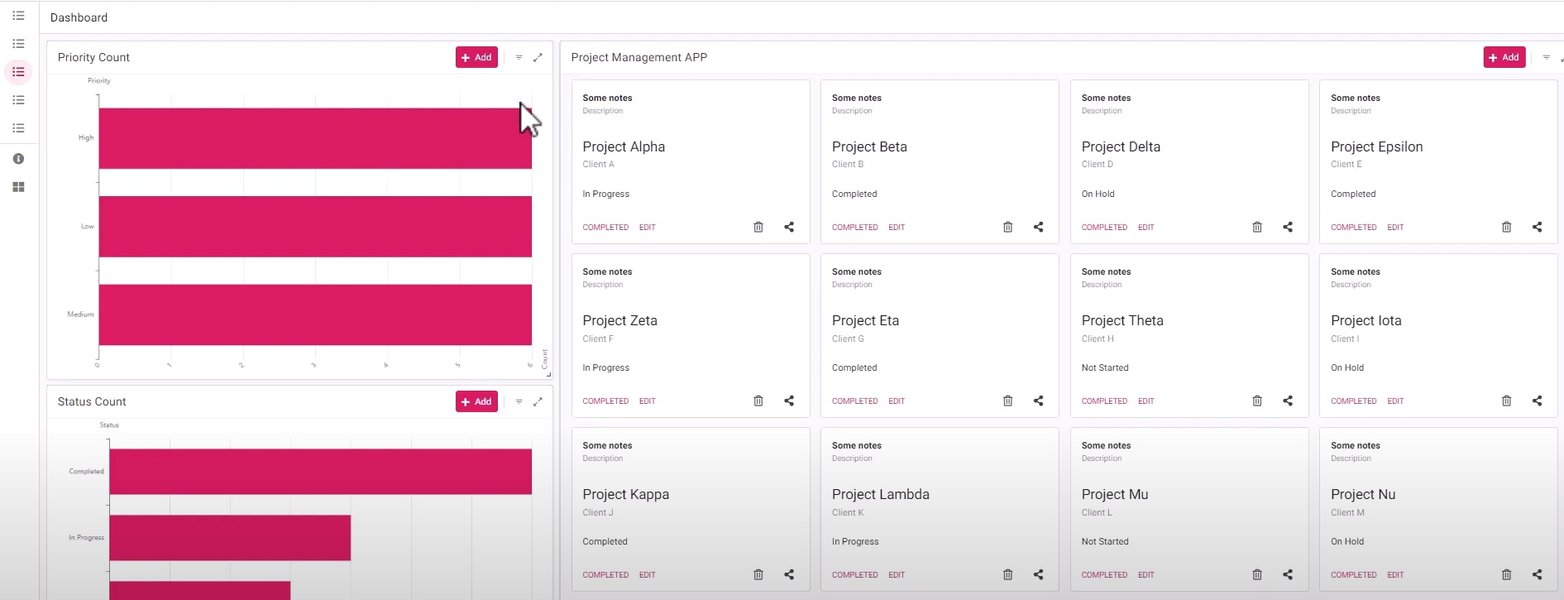This screenshot has width=1564, height=600.
Task: Click the In Progress status bar in chart
Action: (230, 537)
